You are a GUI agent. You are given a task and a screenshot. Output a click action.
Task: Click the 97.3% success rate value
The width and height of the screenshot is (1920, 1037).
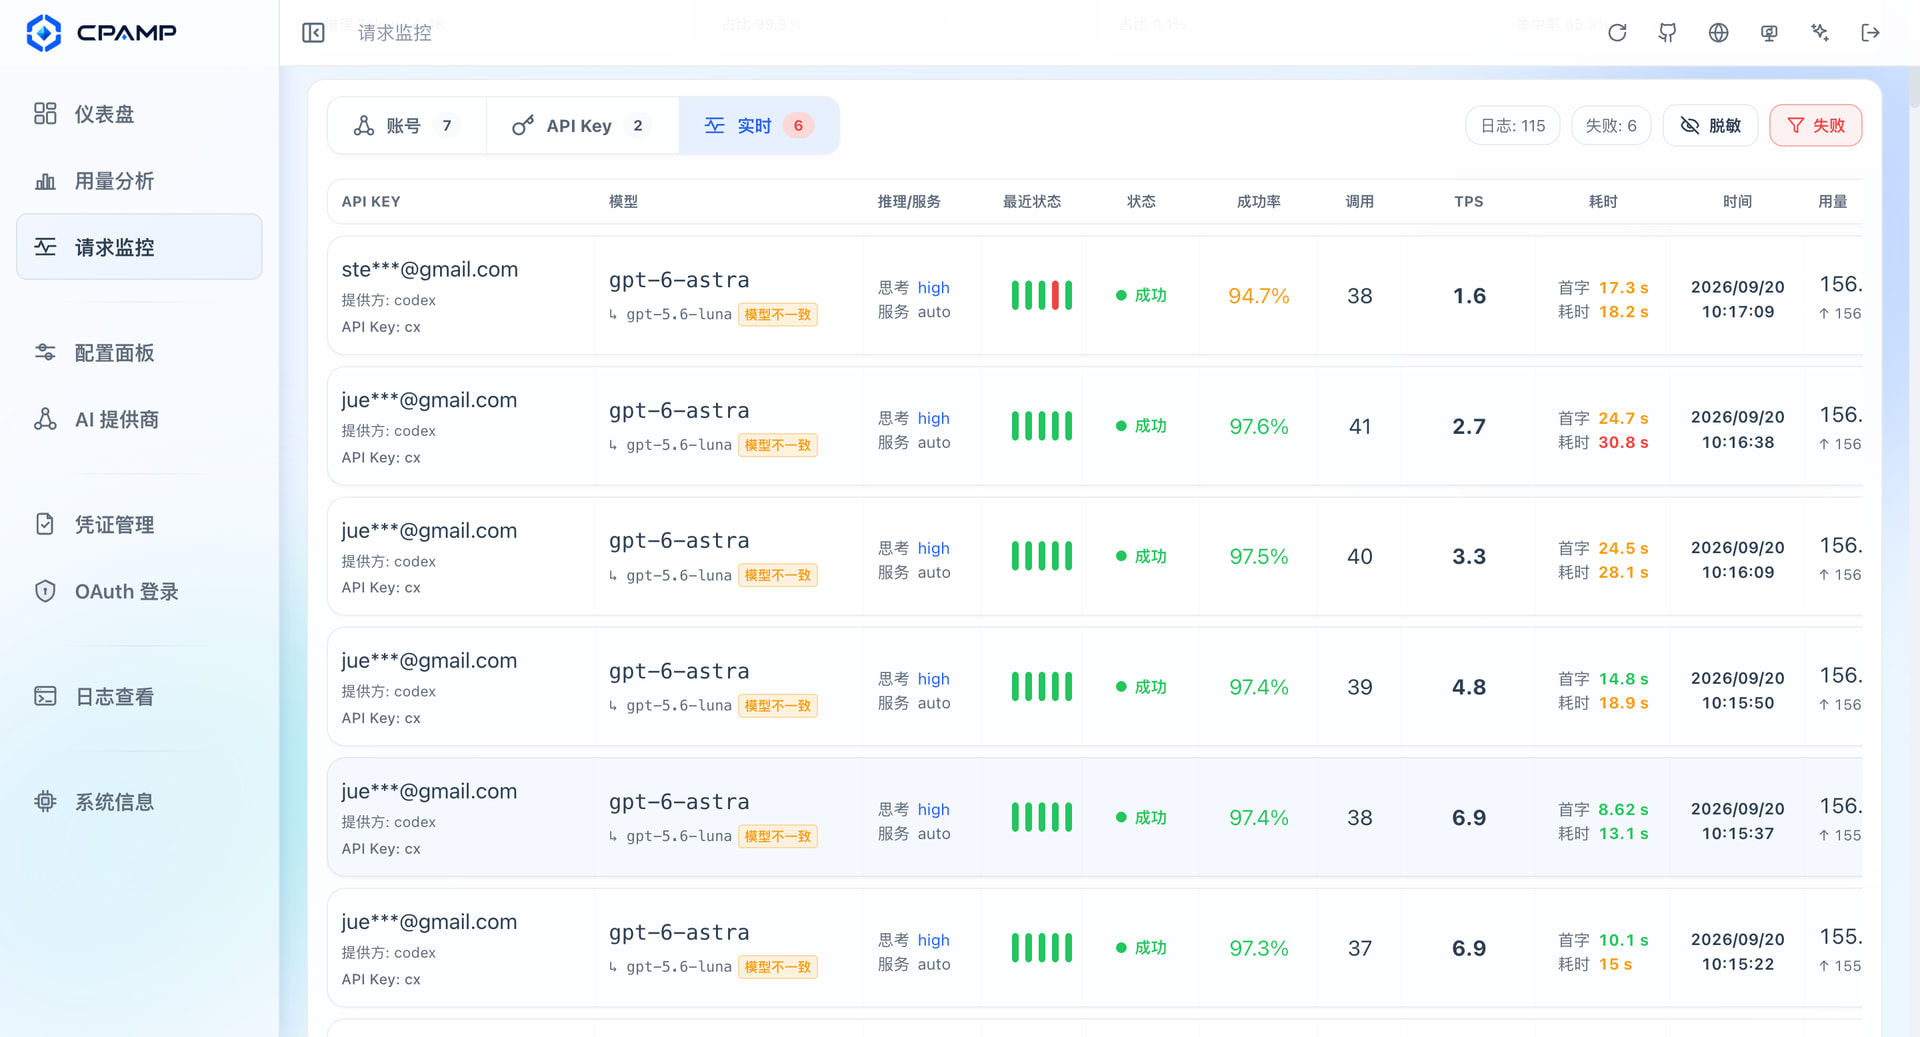pos(1258,949)
